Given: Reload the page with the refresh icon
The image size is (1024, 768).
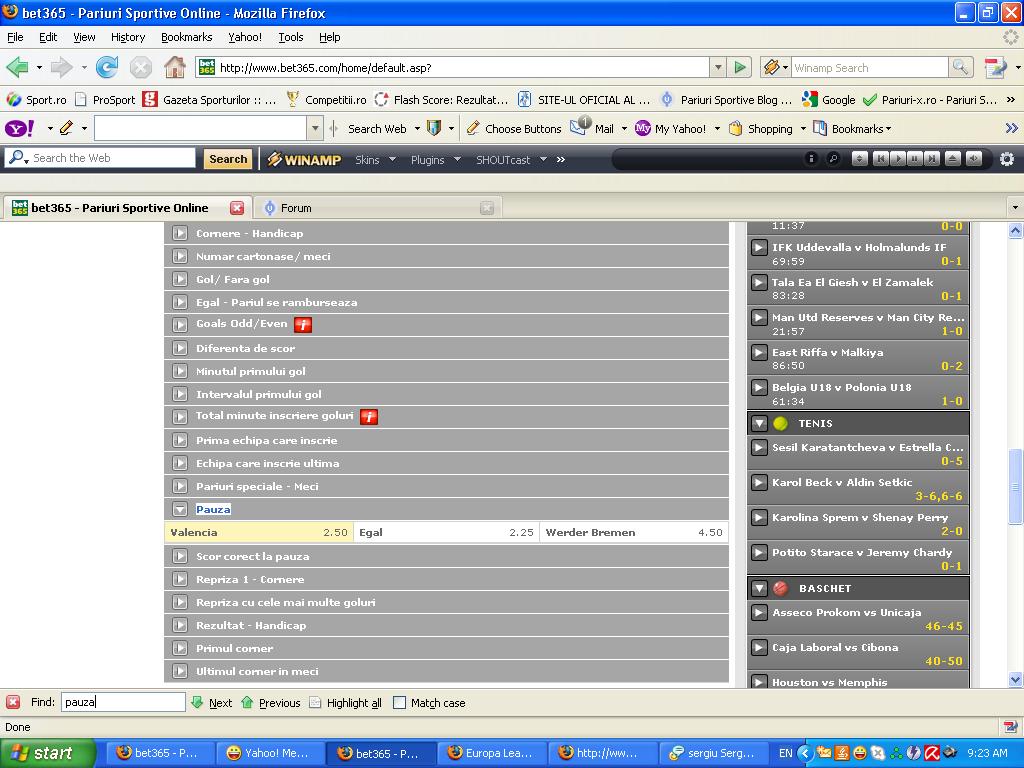Looking at the screenshot, I should 106,67.
